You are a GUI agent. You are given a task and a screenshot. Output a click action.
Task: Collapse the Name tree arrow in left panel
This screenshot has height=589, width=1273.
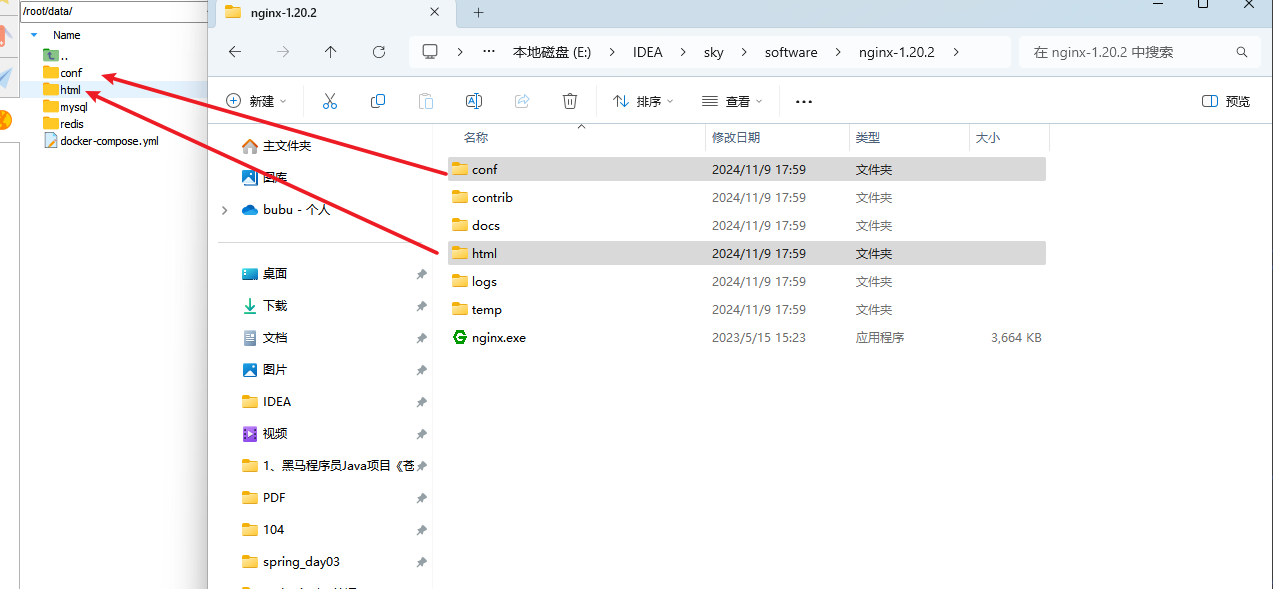pyautogui.click(x=34, y=35)
